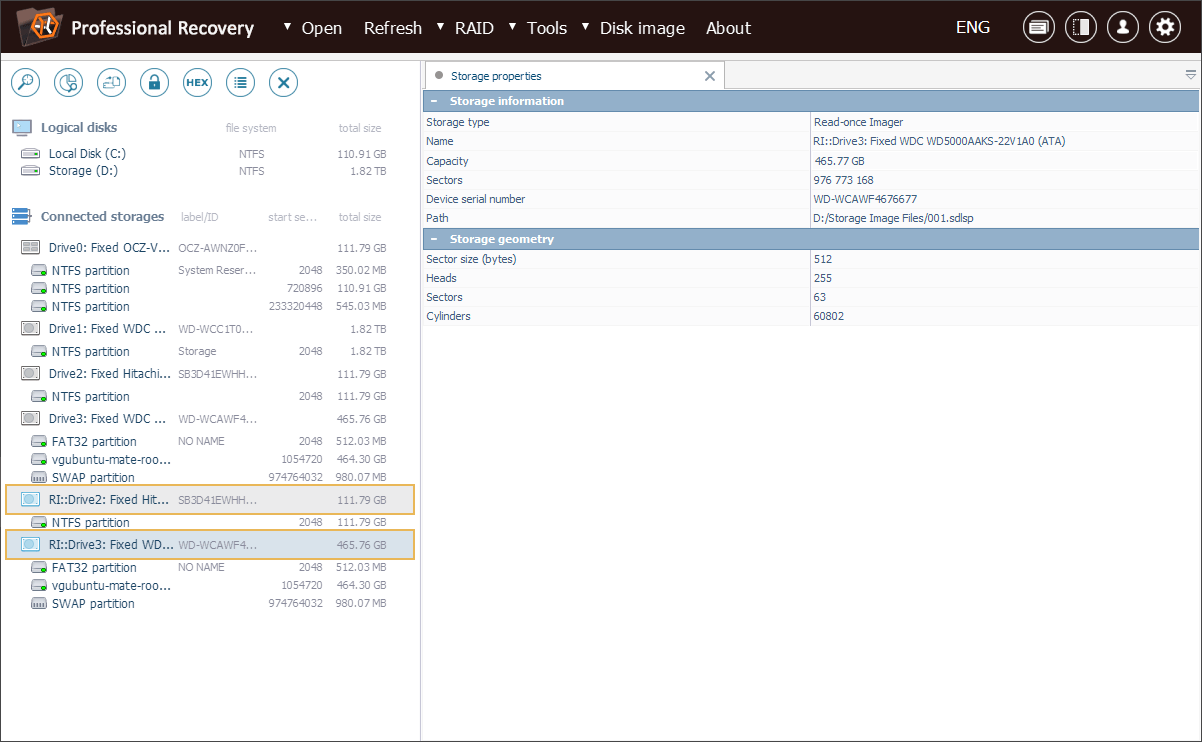The image size is (1202, 742).
Task: Click the RI::Drive2 imager disk icon
Action: 31,500
